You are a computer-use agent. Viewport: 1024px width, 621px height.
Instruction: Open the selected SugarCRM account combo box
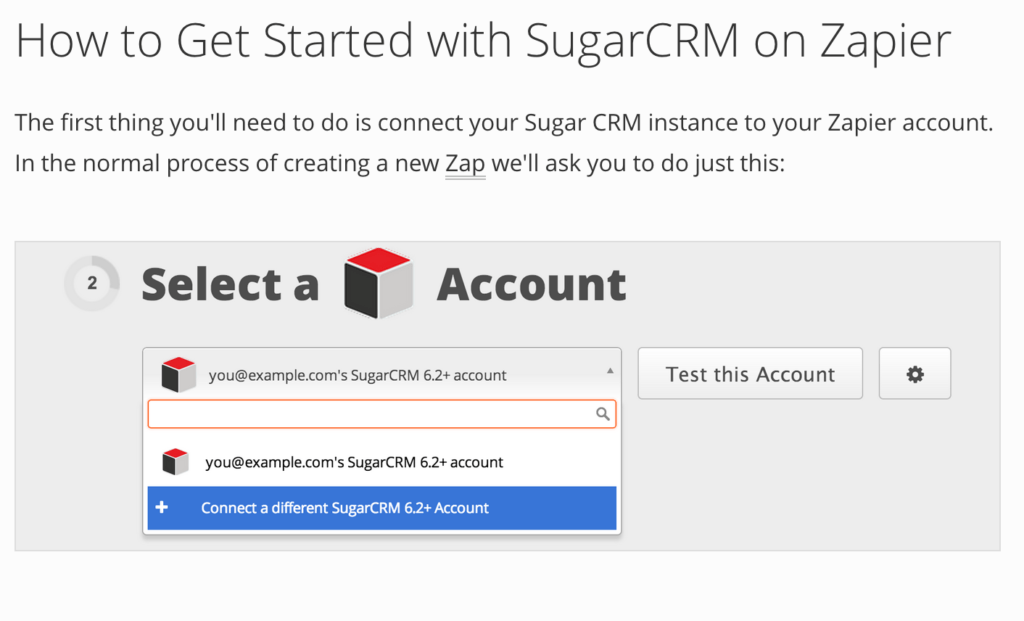380,375
